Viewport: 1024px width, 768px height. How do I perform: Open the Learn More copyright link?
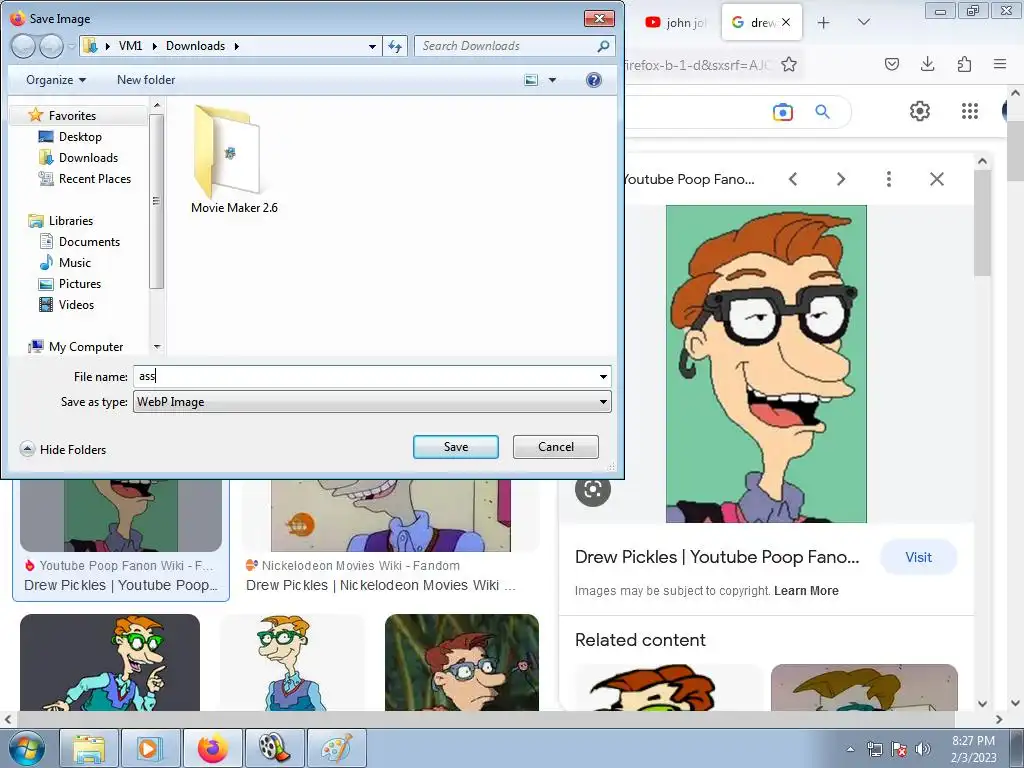tap(806, 590)
